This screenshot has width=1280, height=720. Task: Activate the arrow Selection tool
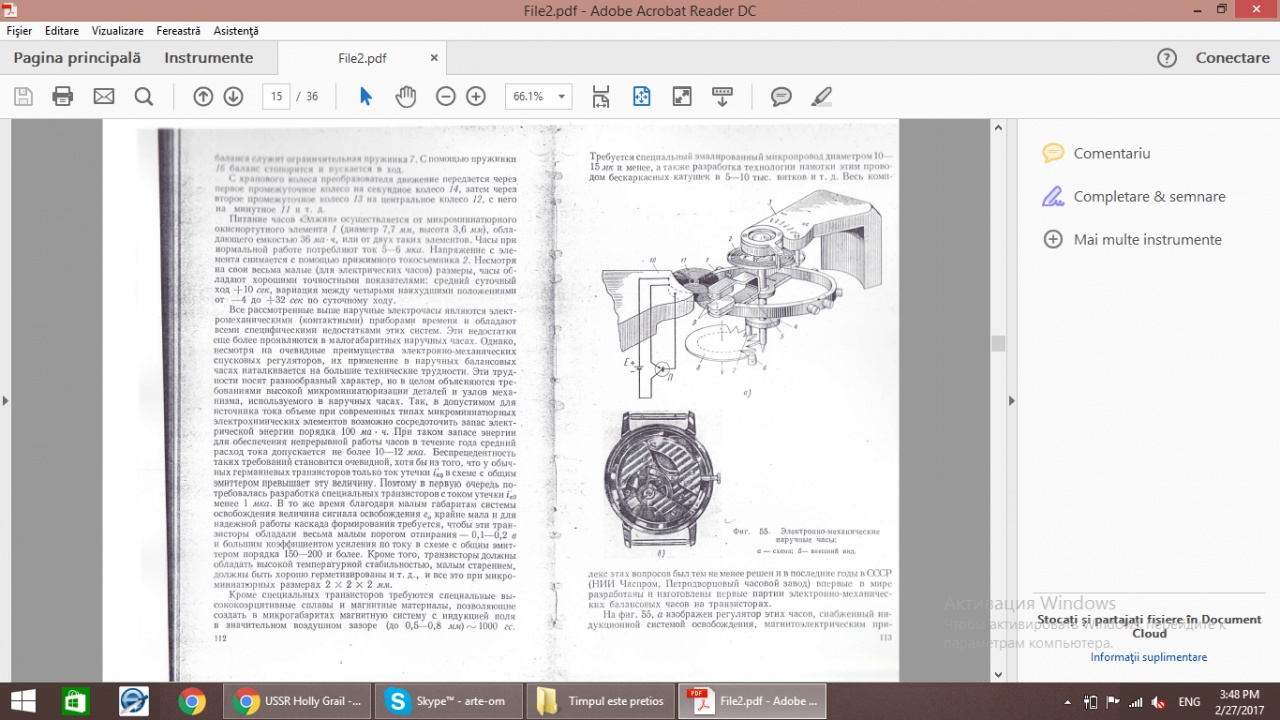pos(365,96)
